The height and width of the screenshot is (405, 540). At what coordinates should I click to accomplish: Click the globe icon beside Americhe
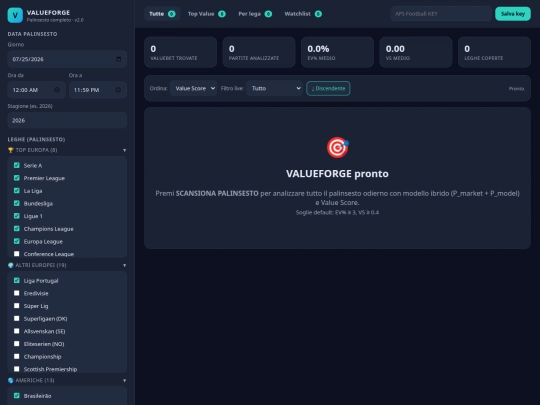point(11,380)
